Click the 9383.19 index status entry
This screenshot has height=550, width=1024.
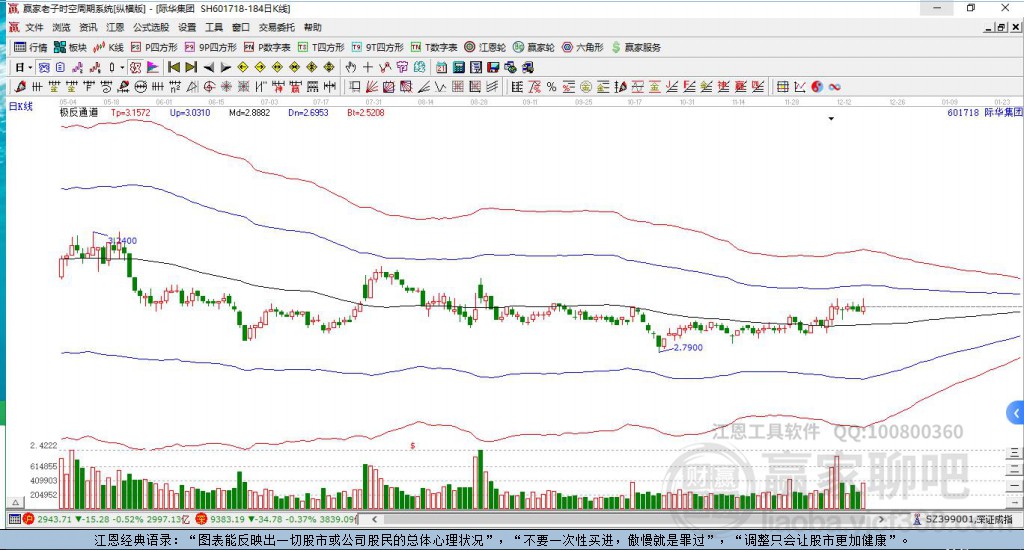(x=276, y=519)
